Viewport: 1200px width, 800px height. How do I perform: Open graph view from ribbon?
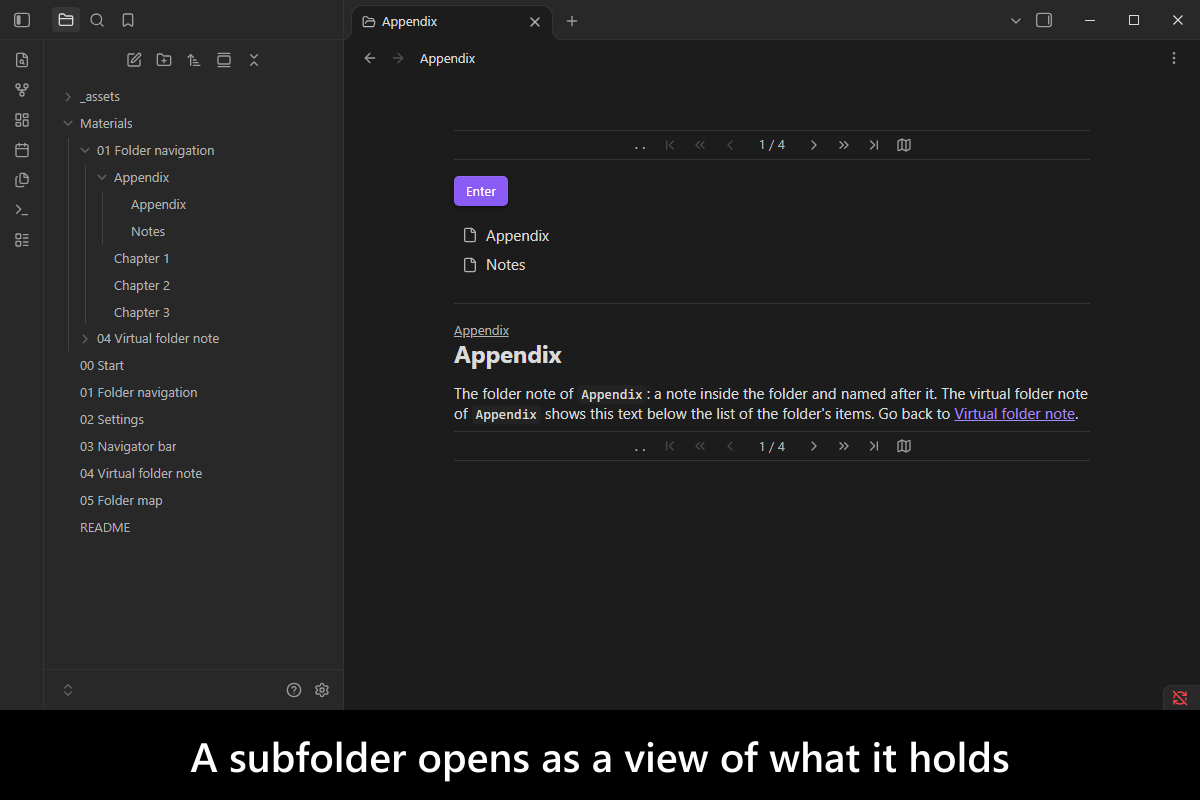22,90
